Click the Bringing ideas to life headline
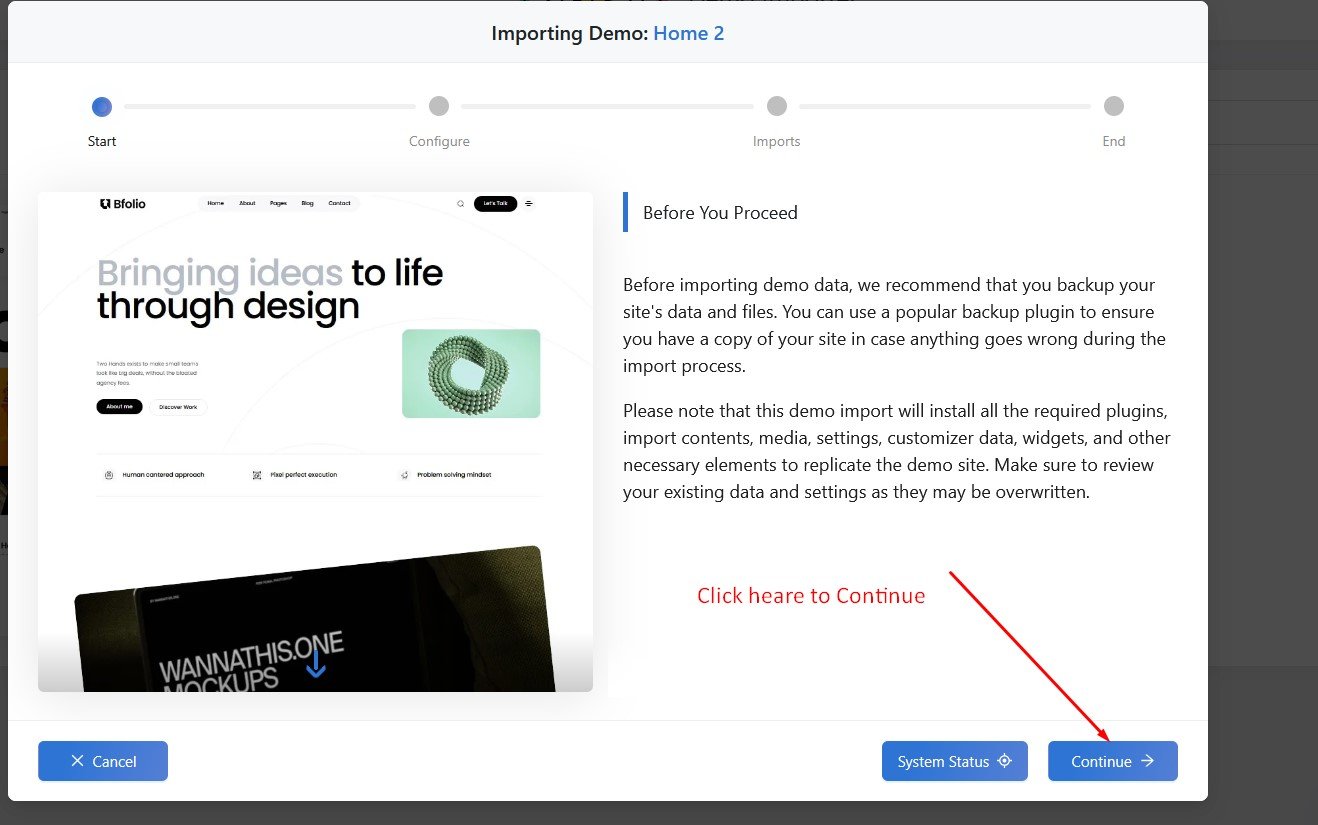 (270, 289)
